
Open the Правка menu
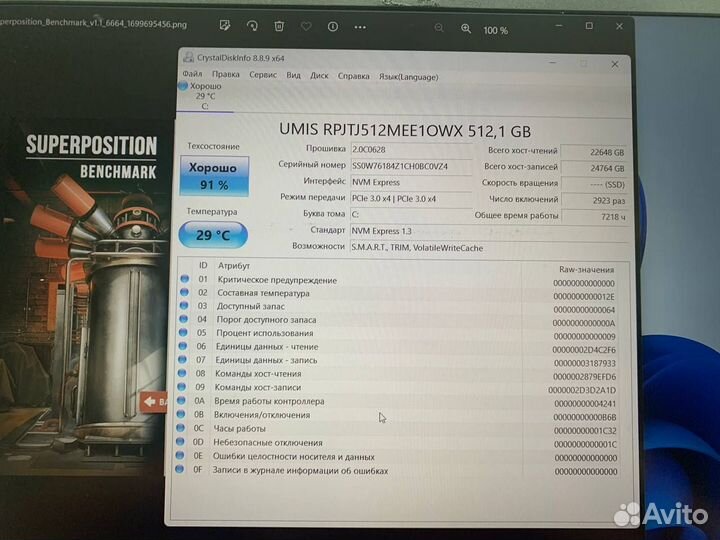pyautogui.click(x=225, y=74)
